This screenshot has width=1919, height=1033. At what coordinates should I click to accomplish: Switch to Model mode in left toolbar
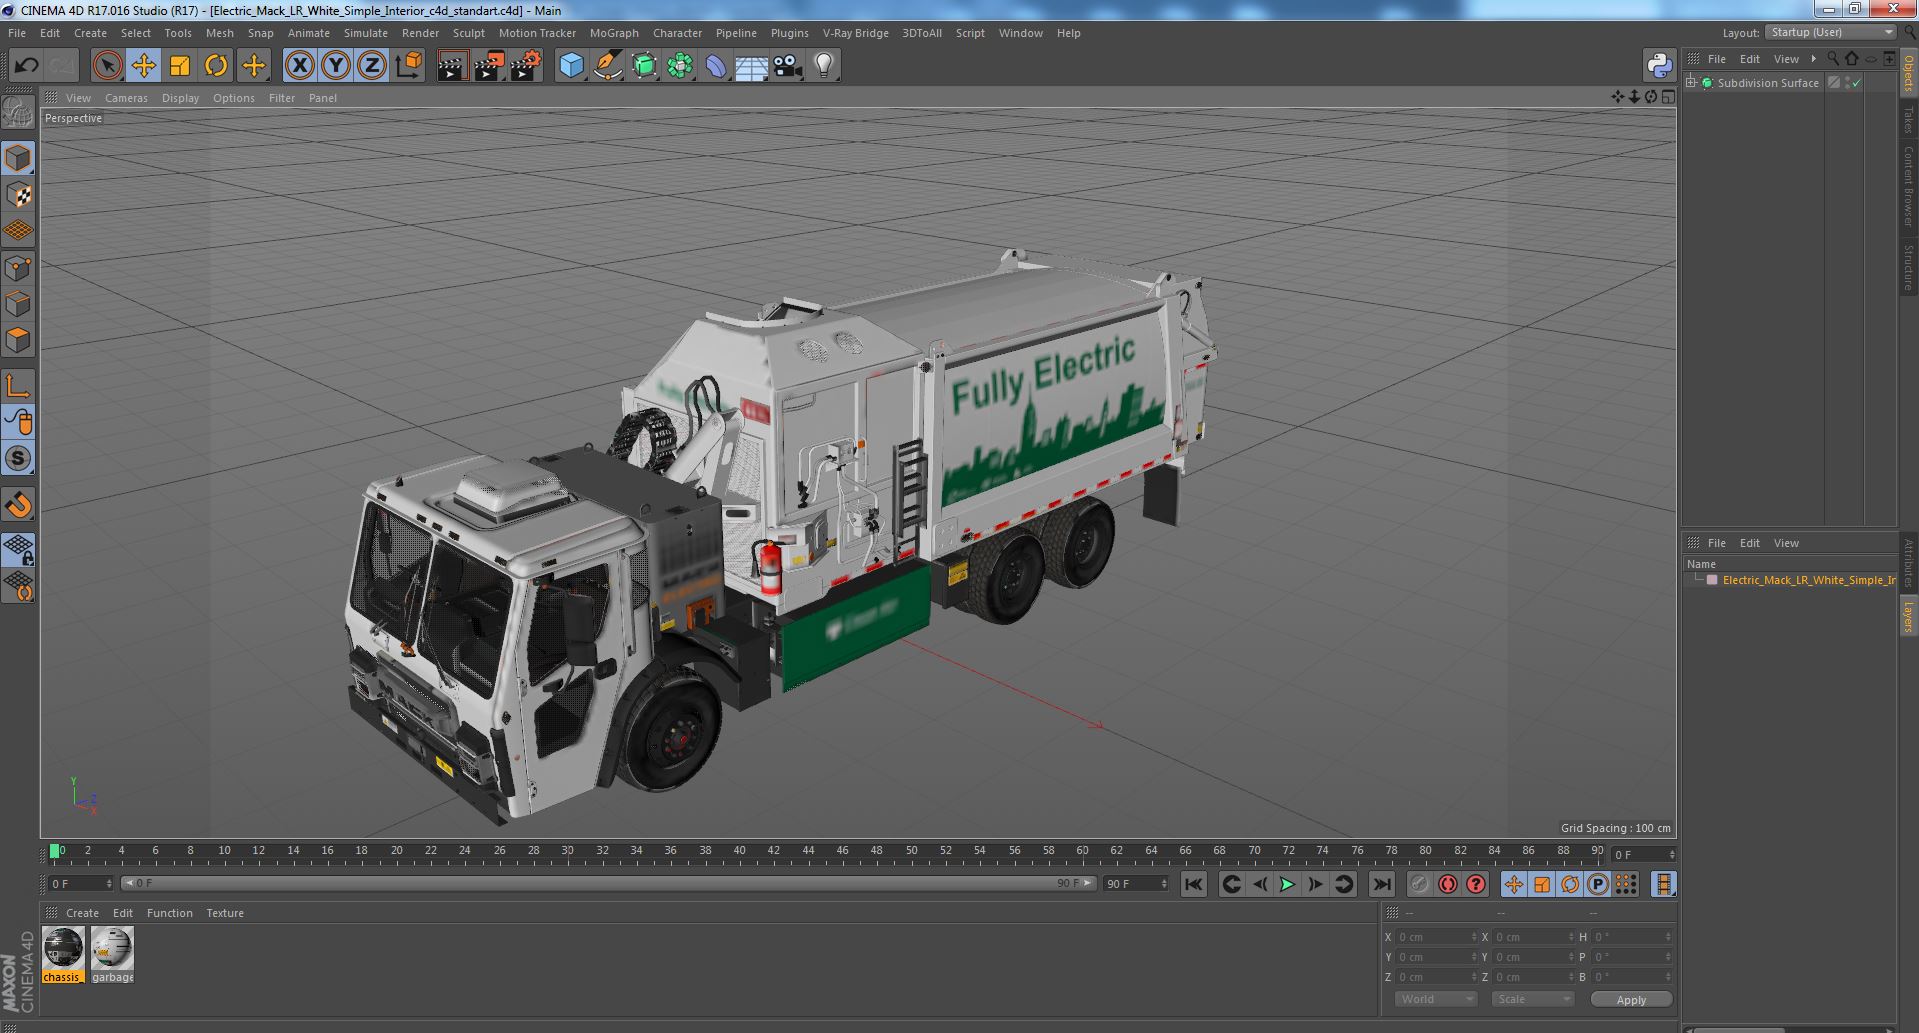pyautogui.click(x=18, y=158)
